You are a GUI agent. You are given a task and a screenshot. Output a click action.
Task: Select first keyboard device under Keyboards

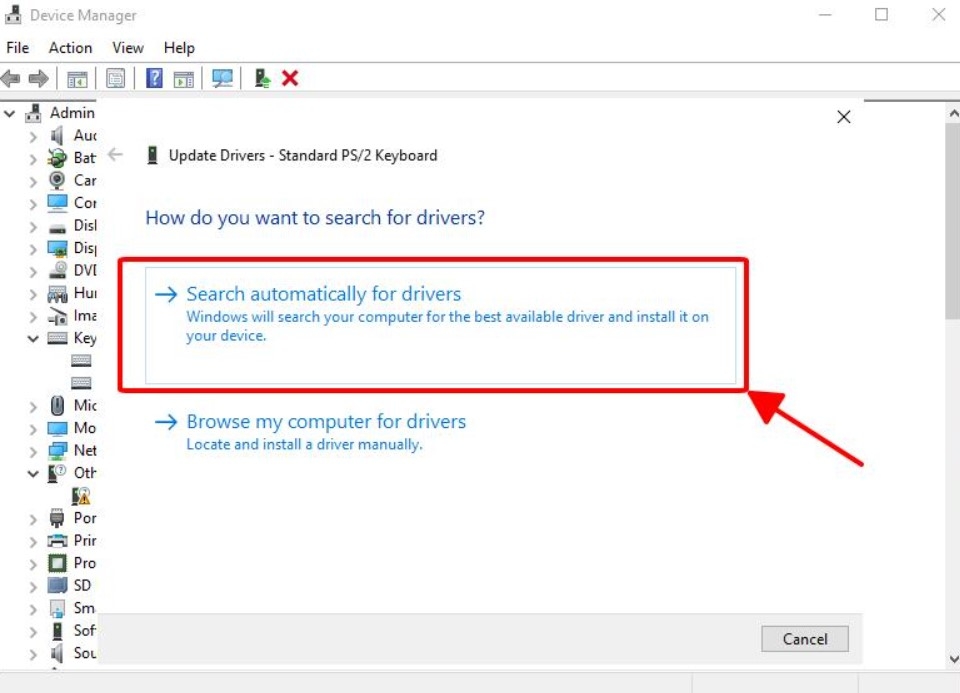(x=81, y=360)
